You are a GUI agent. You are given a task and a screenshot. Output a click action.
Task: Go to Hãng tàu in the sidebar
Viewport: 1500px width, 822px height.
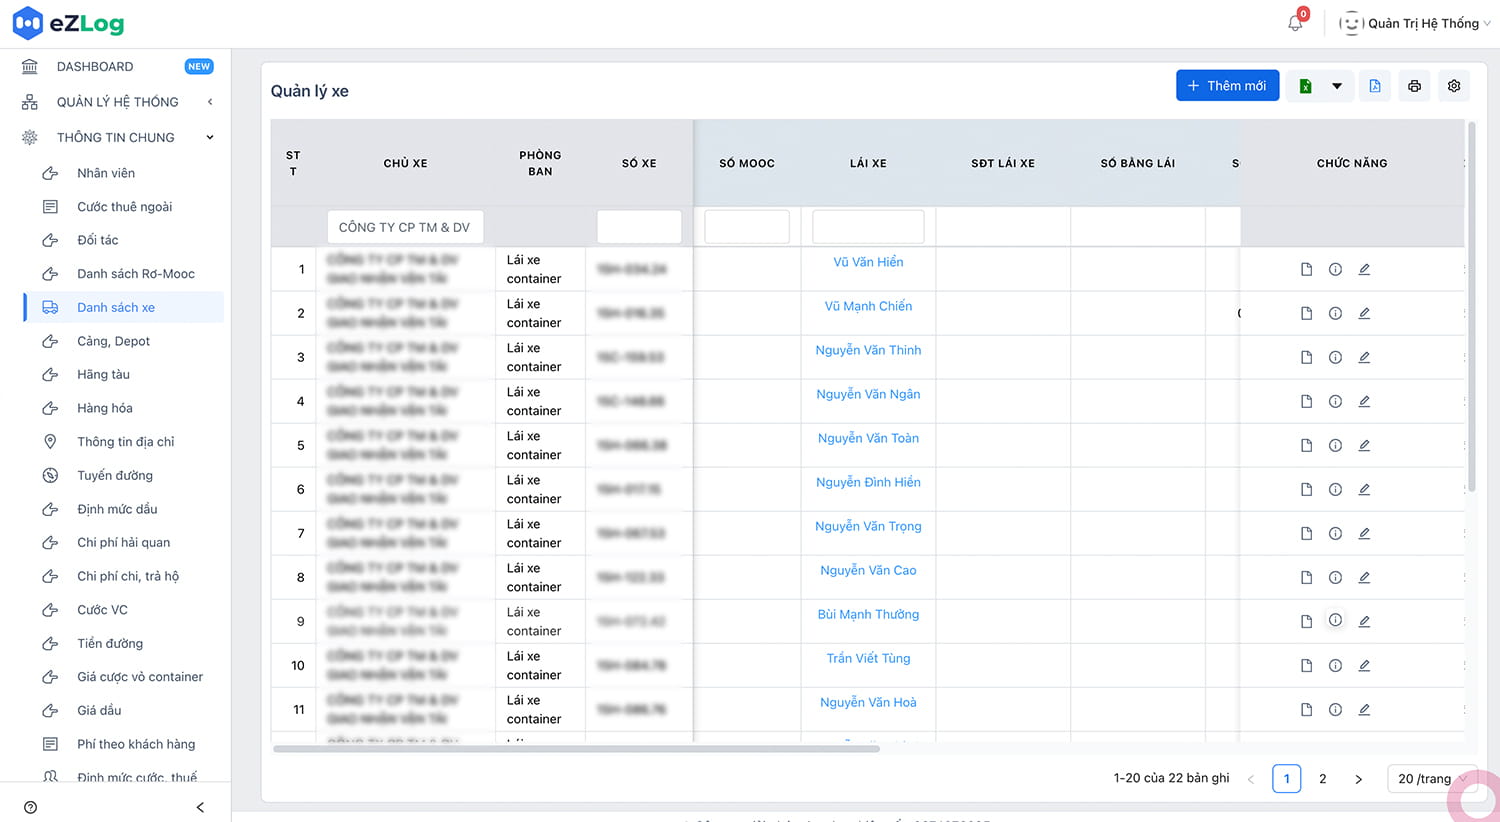coord(103,375)
